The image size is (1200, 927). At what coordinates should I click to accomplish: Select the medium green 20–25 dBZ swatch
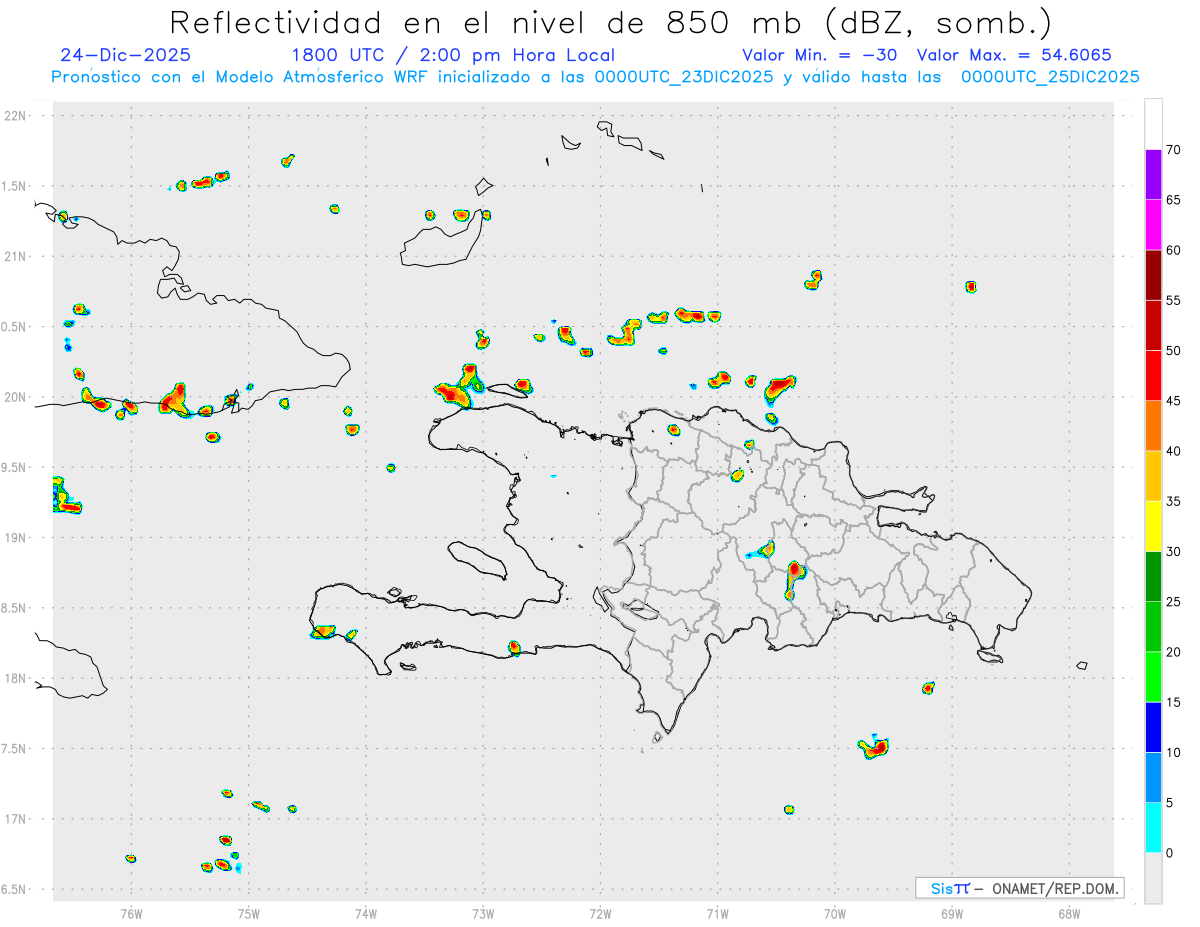pyautogui.click(x=1153, y=627)
